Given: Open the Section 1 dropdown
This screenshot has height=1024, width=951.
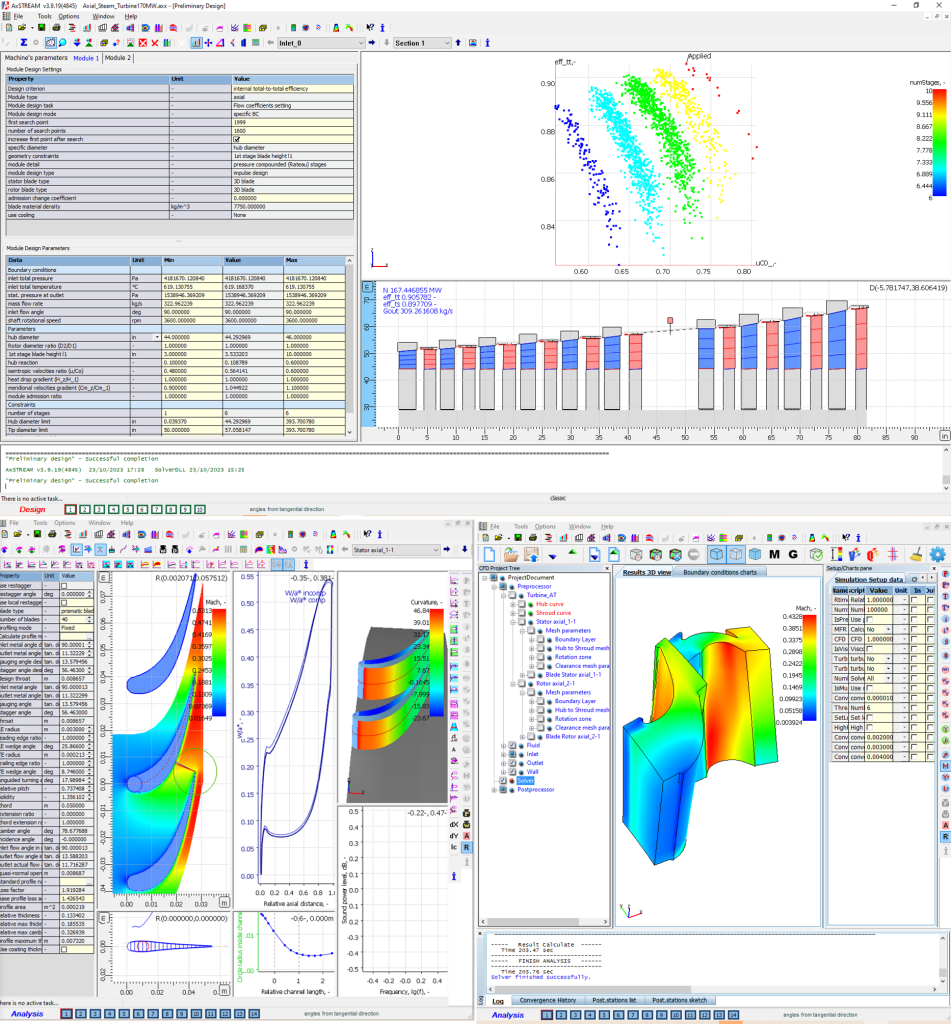Looking at the screenshot, I should click(448, 43).
